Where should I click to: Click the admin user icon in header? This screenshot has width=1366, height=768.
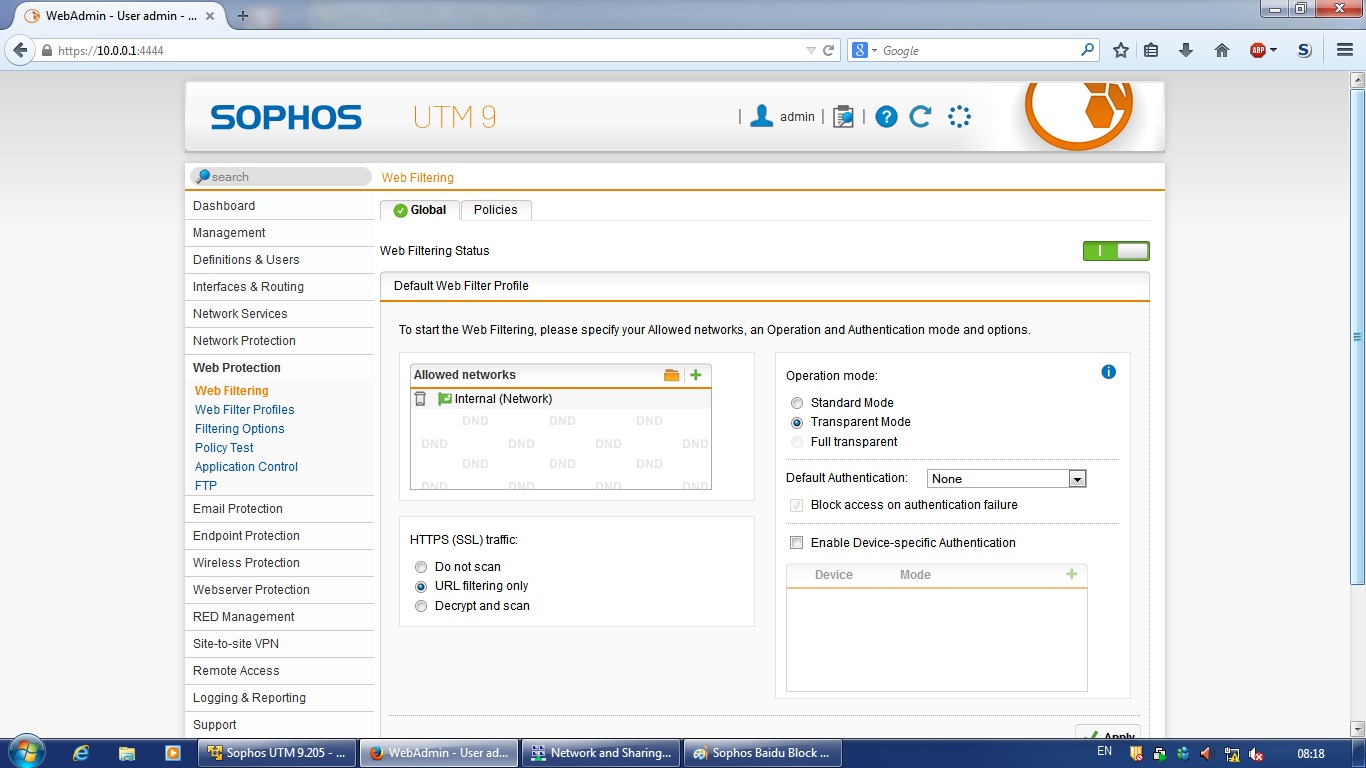pos(761,116)
